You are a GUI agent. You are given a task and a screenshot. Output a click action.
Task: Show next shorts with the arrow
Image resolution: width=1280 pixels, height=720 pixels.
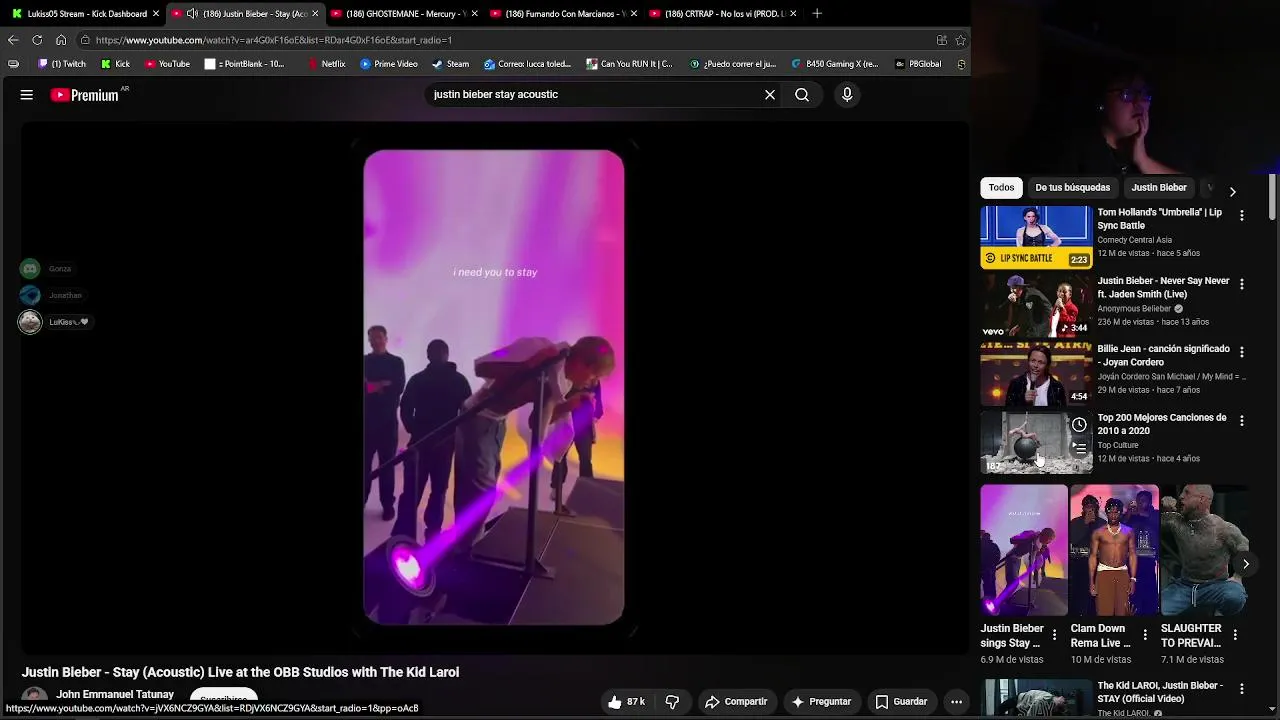pos(1246,564)
